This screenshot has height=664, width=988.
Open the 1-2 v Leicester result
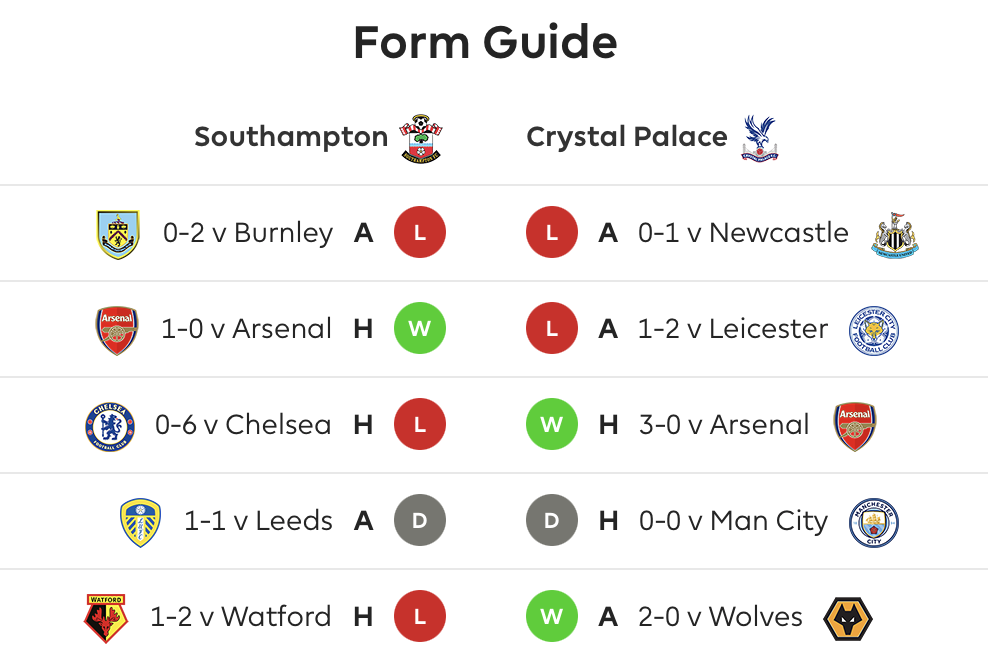(x=733, y=329)
